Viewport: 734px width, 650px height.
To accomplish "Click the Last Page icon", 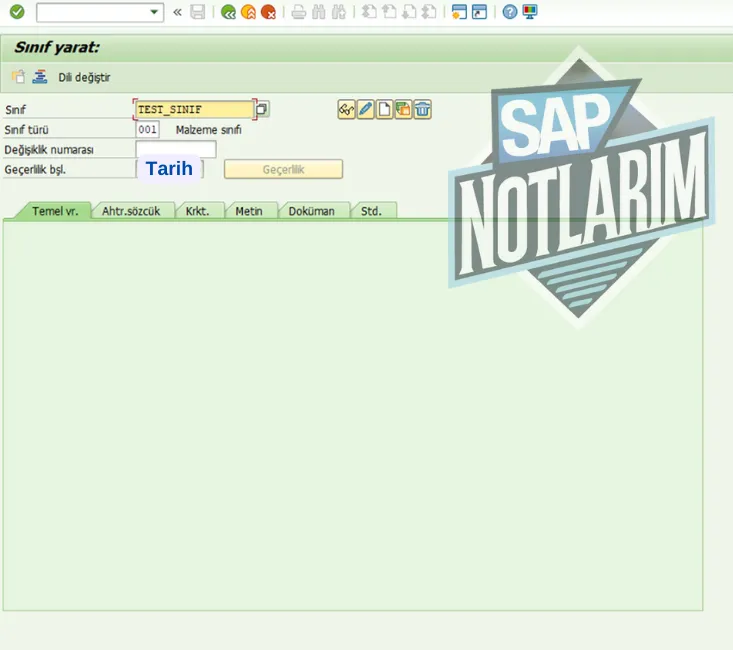I will click(429, 12).
